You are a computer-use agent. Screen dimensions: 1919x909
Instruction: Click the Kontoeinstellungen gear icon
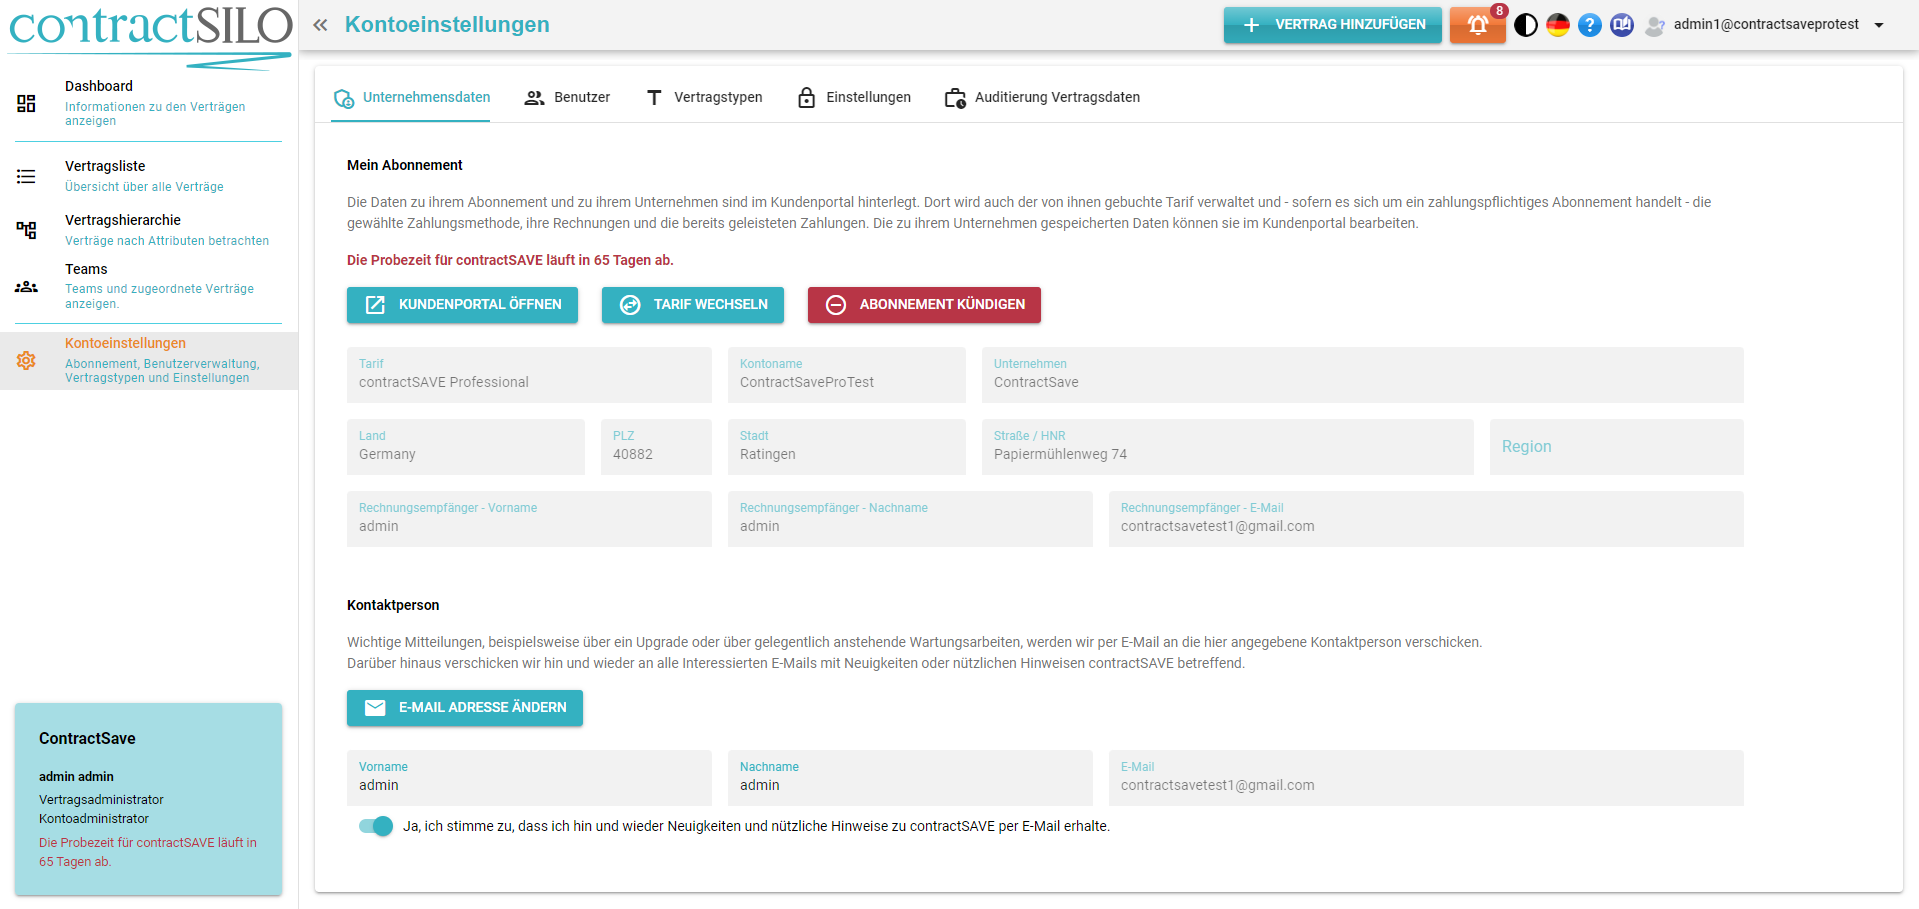26,360
